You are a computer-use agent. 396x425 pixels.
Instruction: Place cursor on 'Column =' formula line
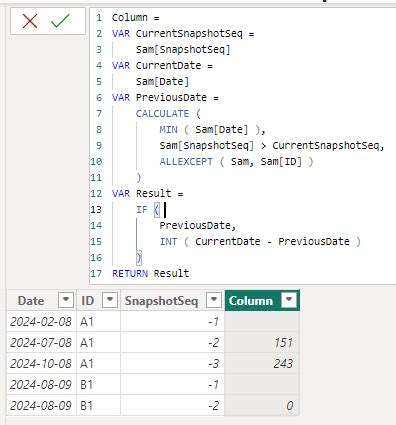pos(136,17)
